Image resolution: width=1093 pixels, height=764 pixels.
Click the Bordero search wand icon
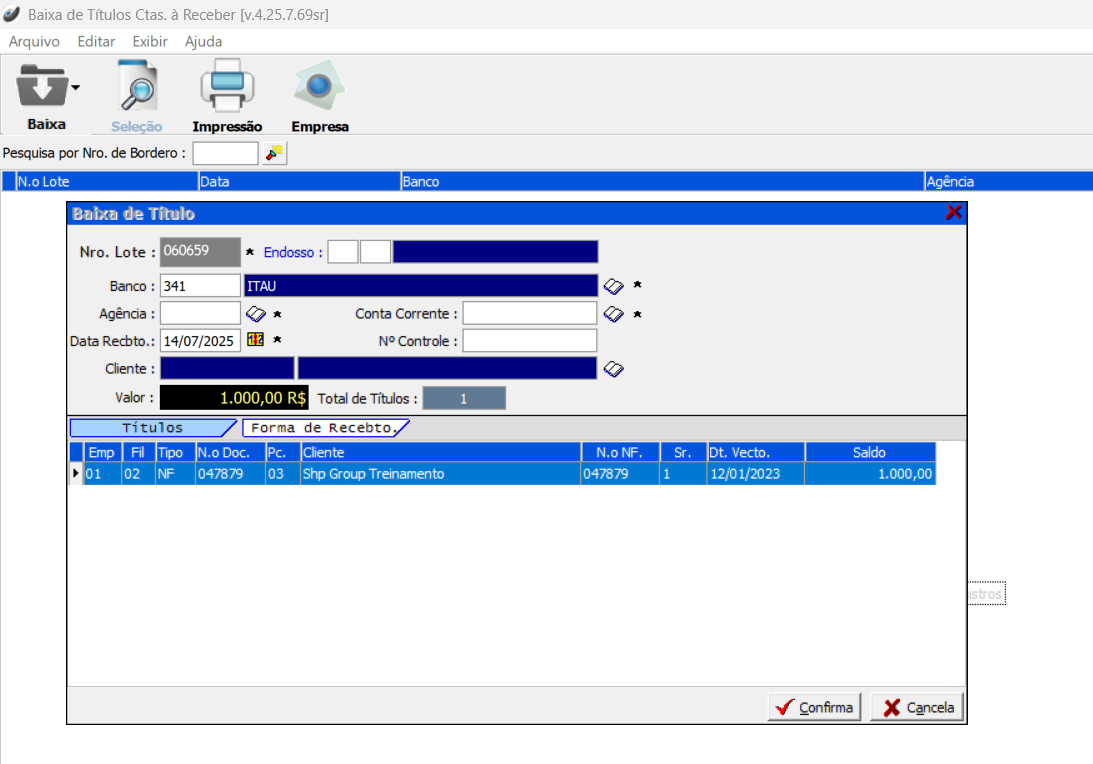pyautogui.click(x=274, y=153)
